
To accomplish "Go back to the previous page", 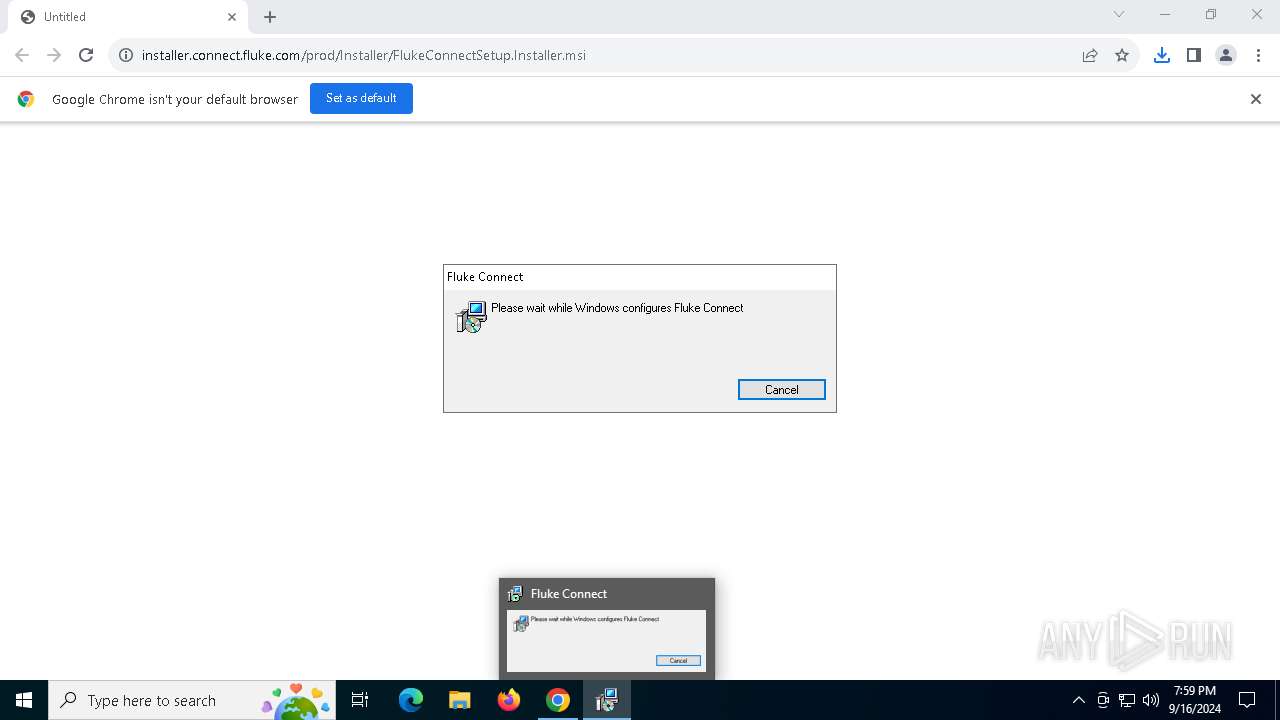I will [22, 55].
